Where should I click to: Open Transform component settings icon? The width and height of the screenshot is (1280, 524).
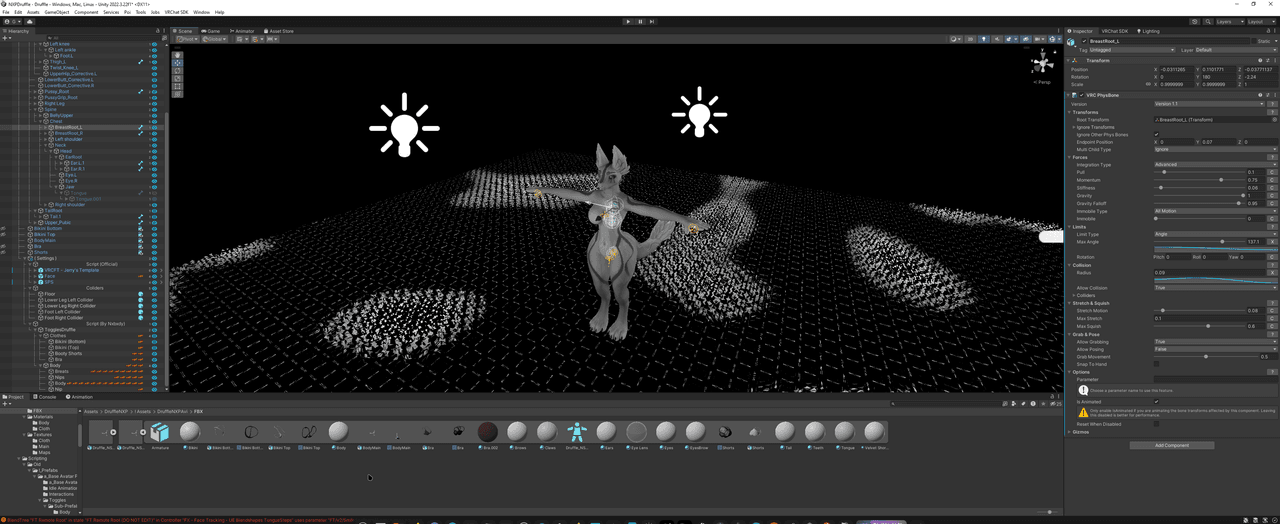pos(1266,60)
